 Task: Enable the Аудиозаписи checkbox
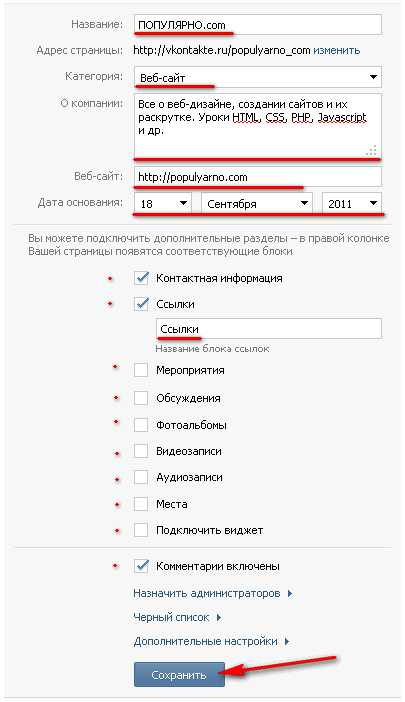tap(141, 477)
